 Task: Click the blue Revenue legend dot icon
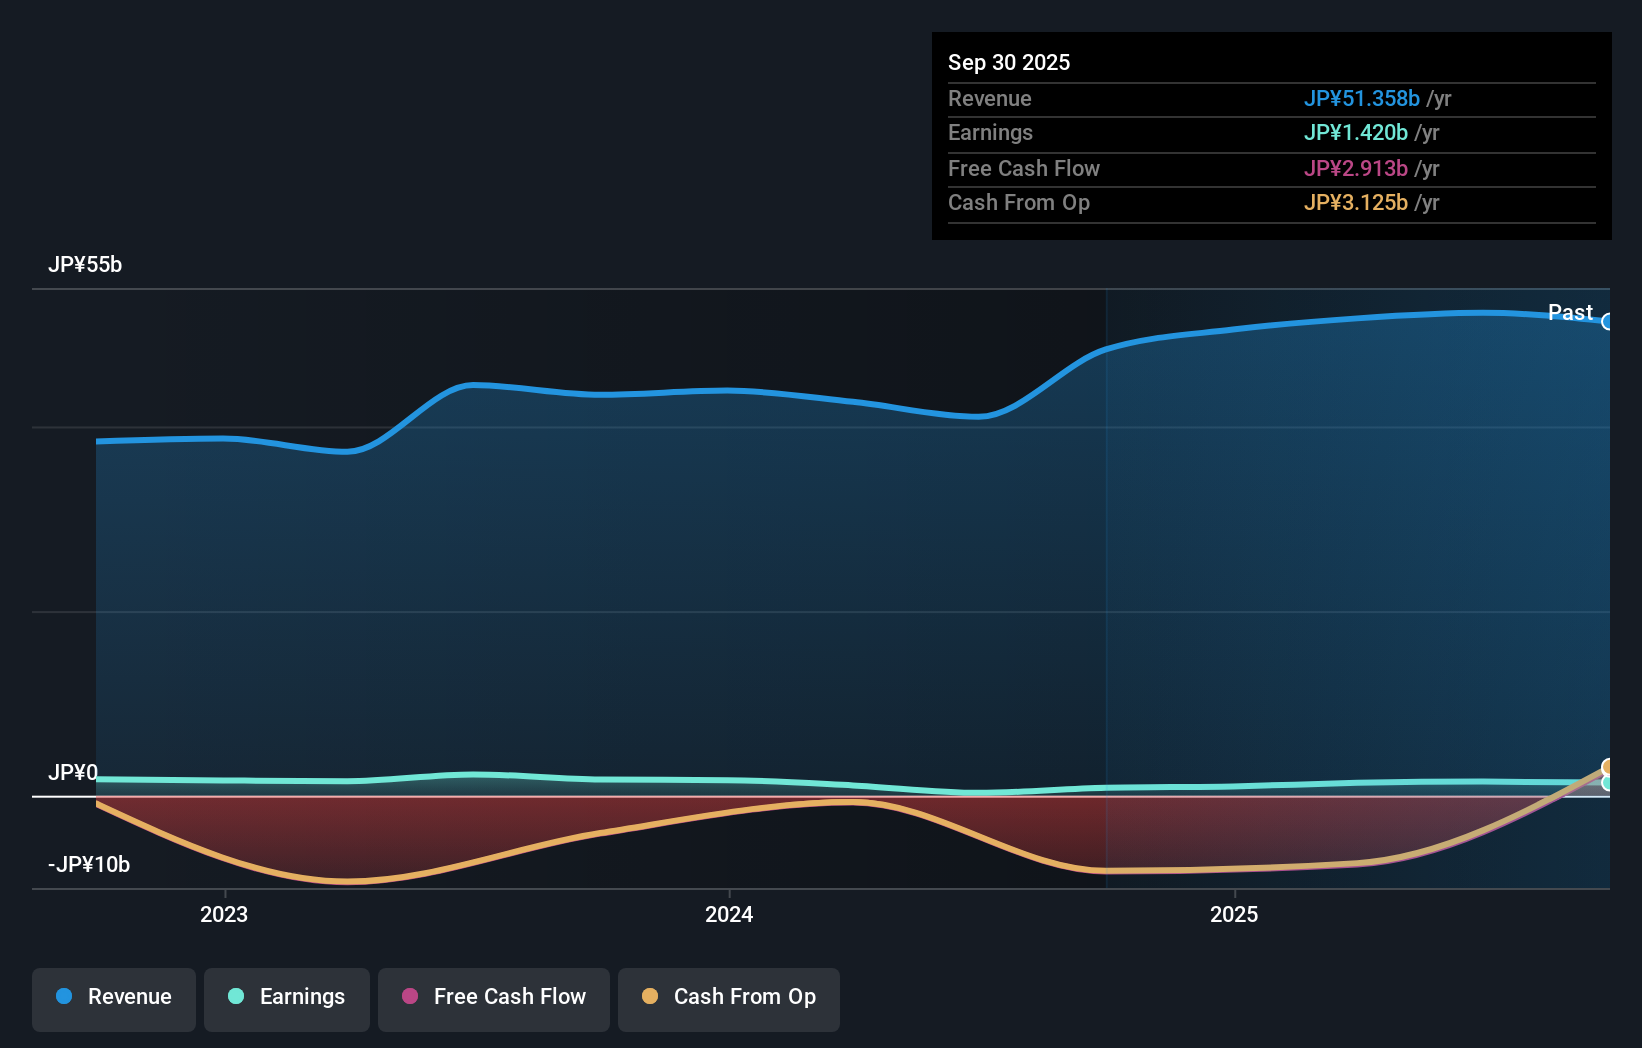63,997
